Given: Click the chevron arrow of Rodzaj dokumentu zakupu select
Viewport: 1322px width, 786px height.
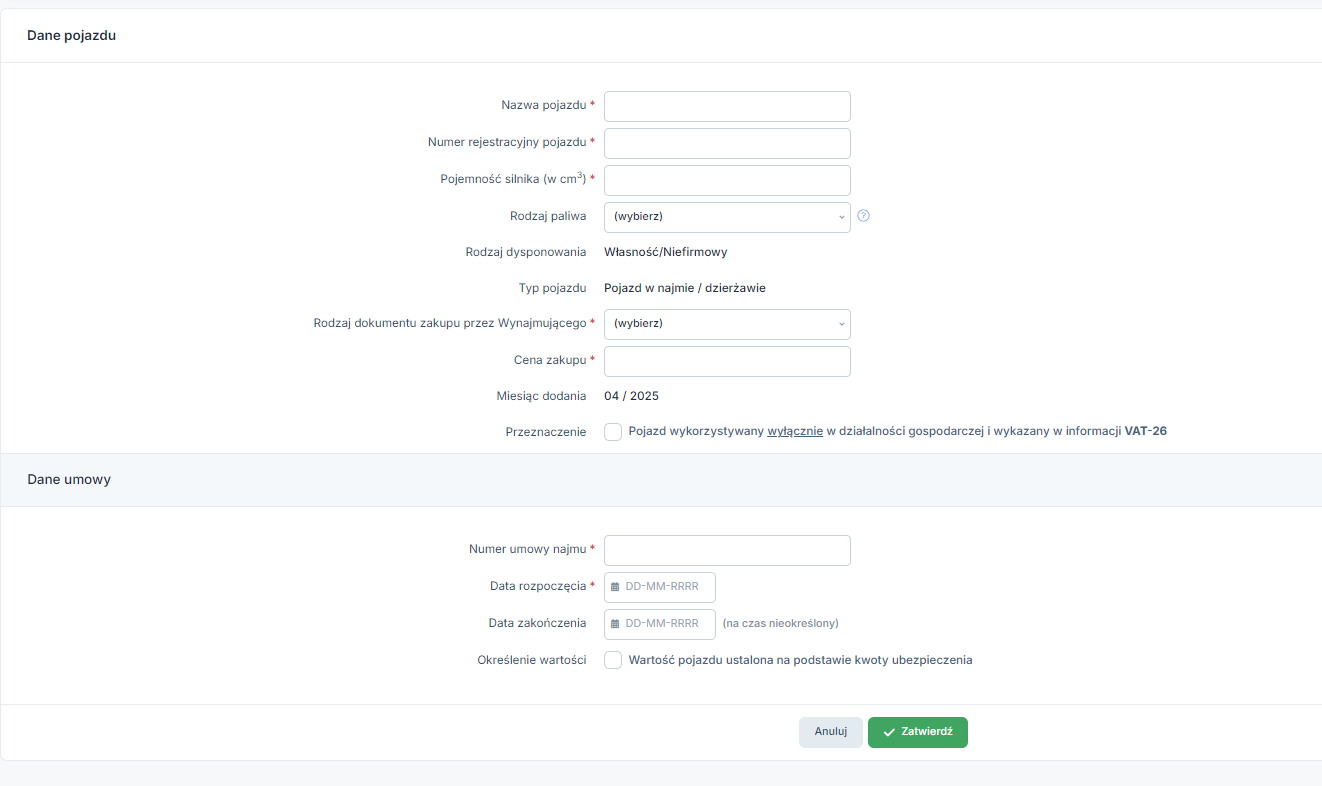Looking at the screenshot, I should tap(841, 324).
